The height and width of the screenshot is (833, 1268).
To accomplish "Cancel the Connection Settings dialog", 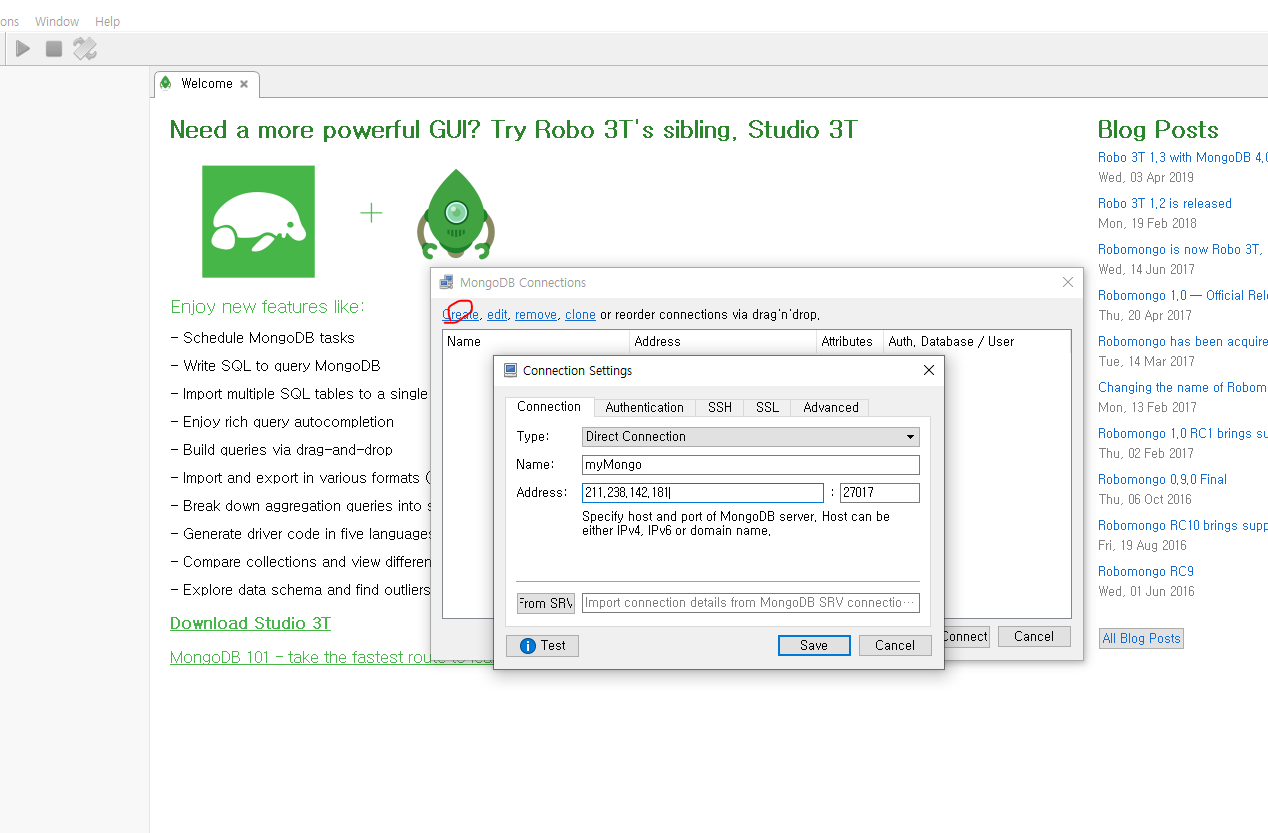I will [x=895, y=645].
